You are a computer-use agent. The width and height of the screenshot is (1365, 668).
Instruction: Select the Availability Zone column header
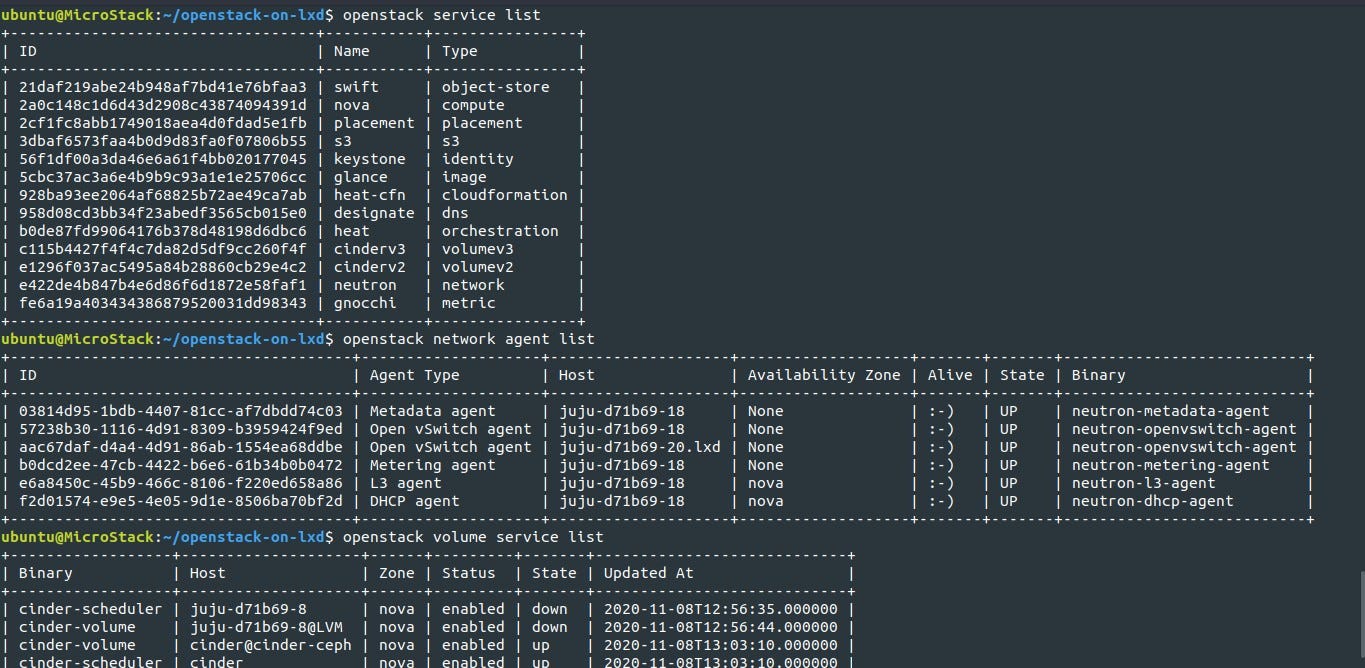pyautogui.click(x=824, y=375)
